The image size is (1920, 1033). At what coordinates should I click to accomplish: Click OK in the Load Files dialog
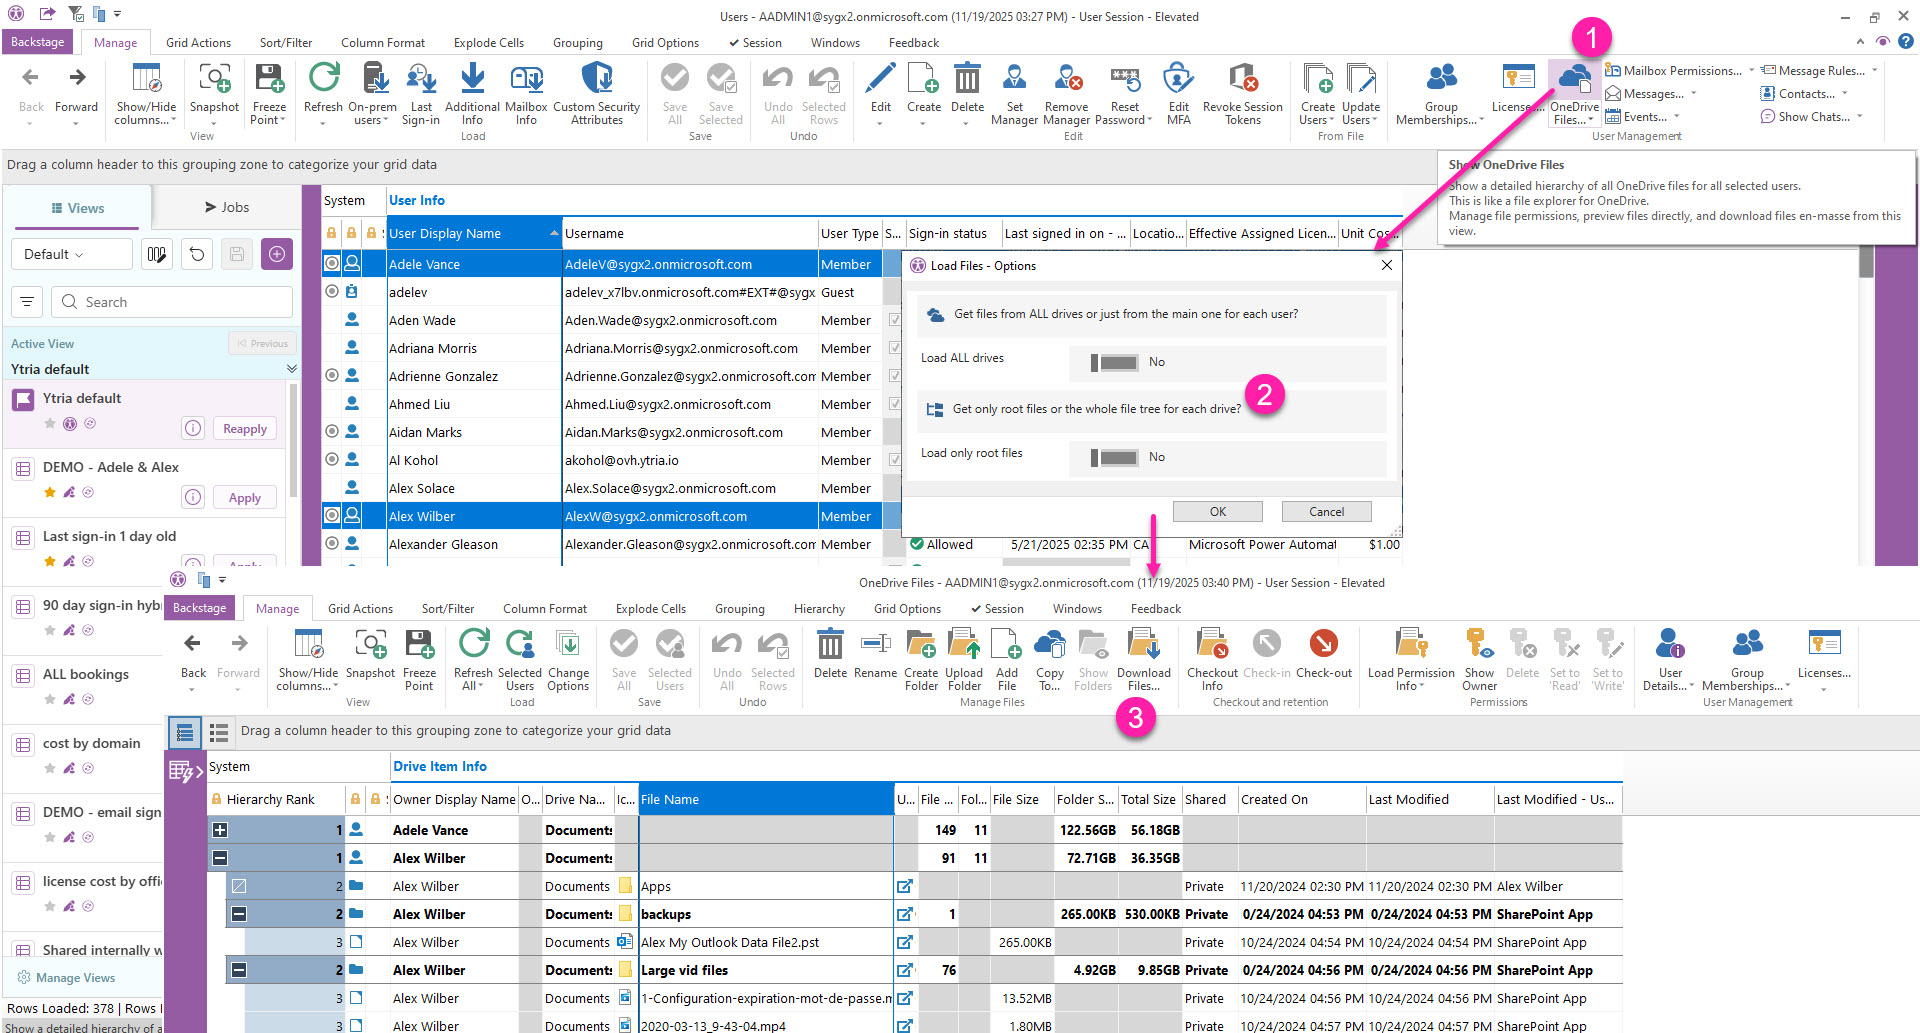click(1217, 511)
